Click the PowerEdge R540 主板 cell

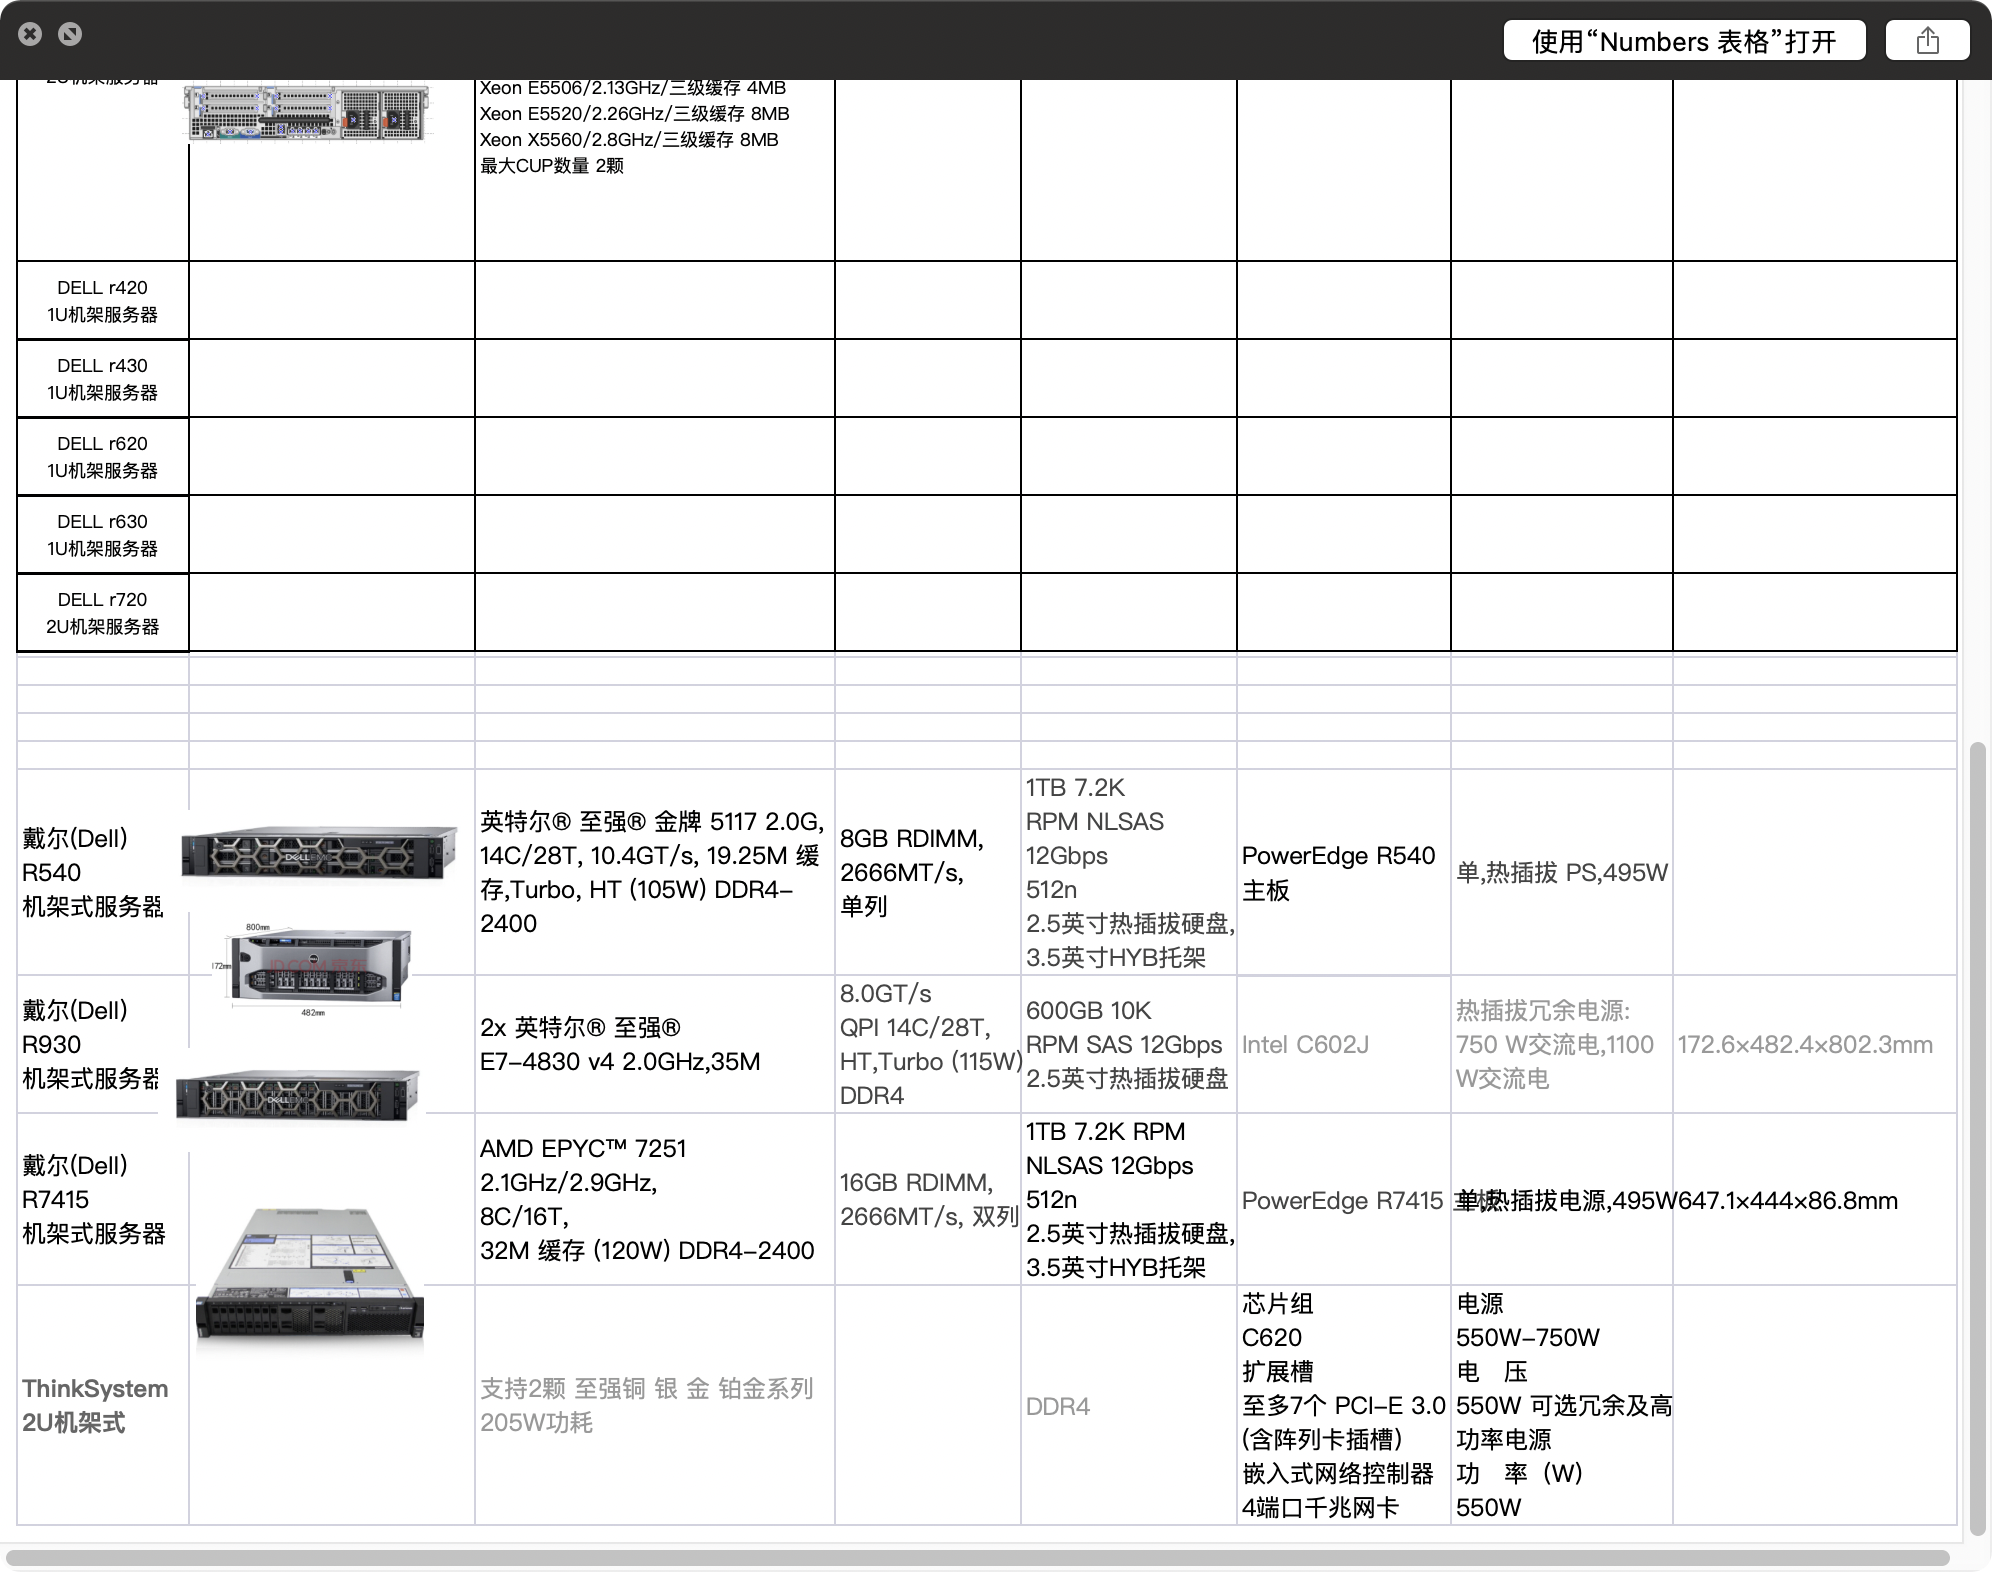pyautogui.click(x=1338, y=872)
